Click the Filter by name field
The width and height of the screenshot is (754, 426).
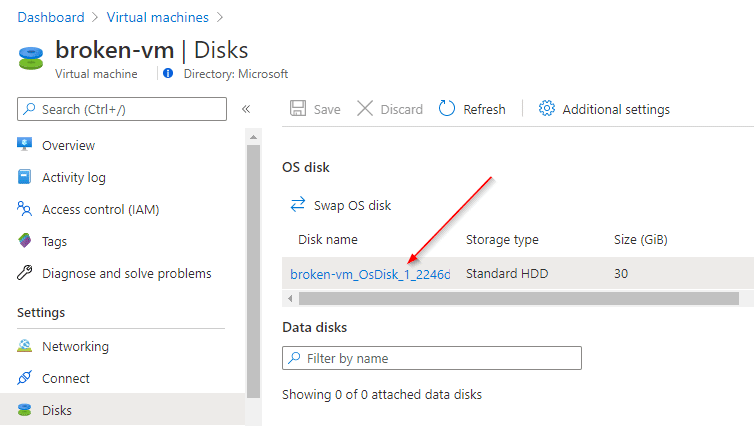432,358
